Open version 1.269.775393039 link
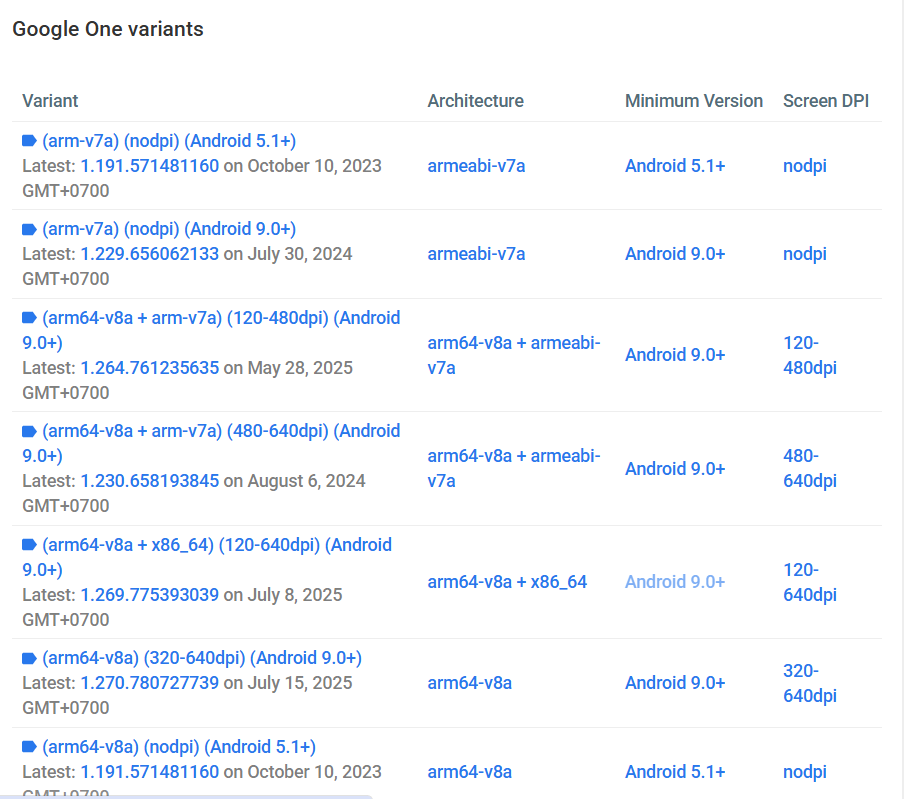This screenshot has height=799, width=904. [150, 595]
